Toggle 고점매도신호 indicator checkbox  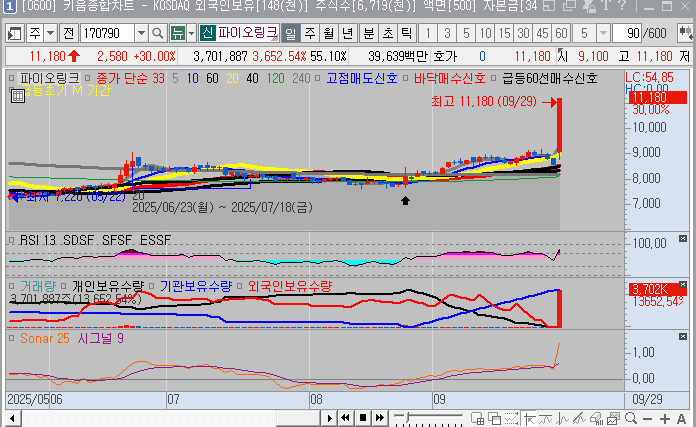point(317,78)
